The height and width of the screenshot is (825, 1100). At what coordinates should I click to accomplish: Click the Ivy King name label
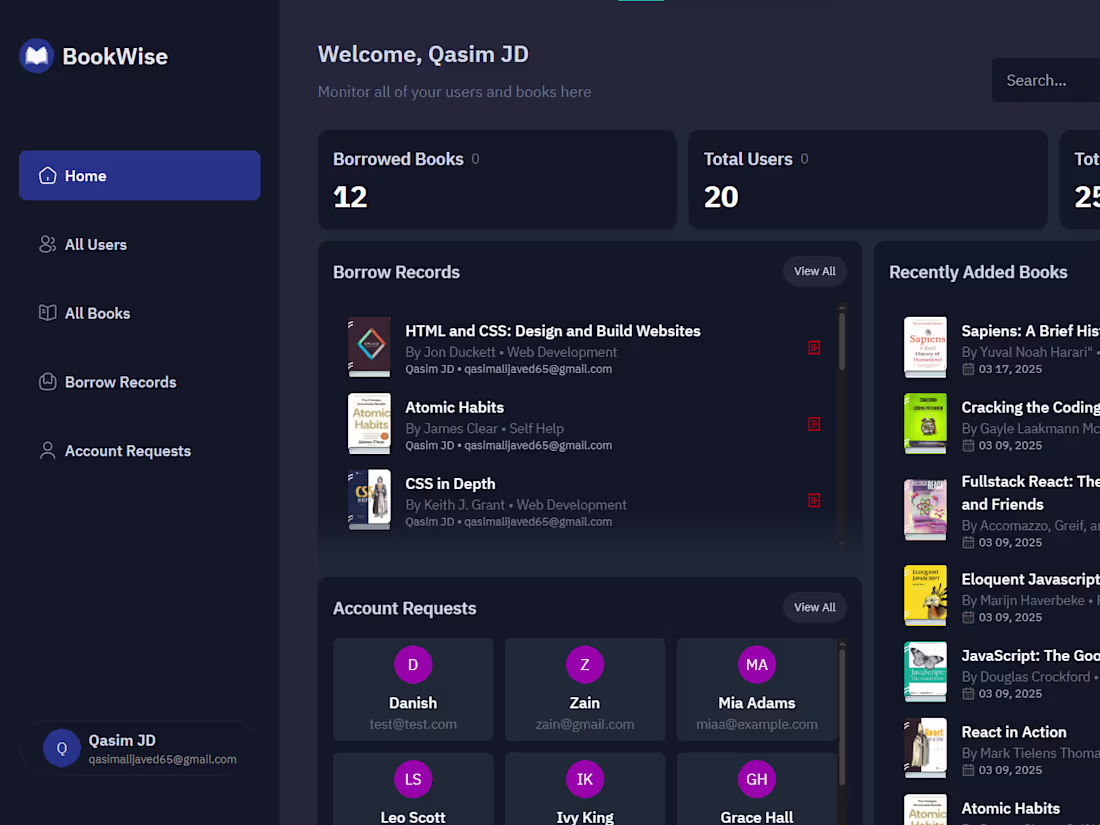[x=585, y=817]
